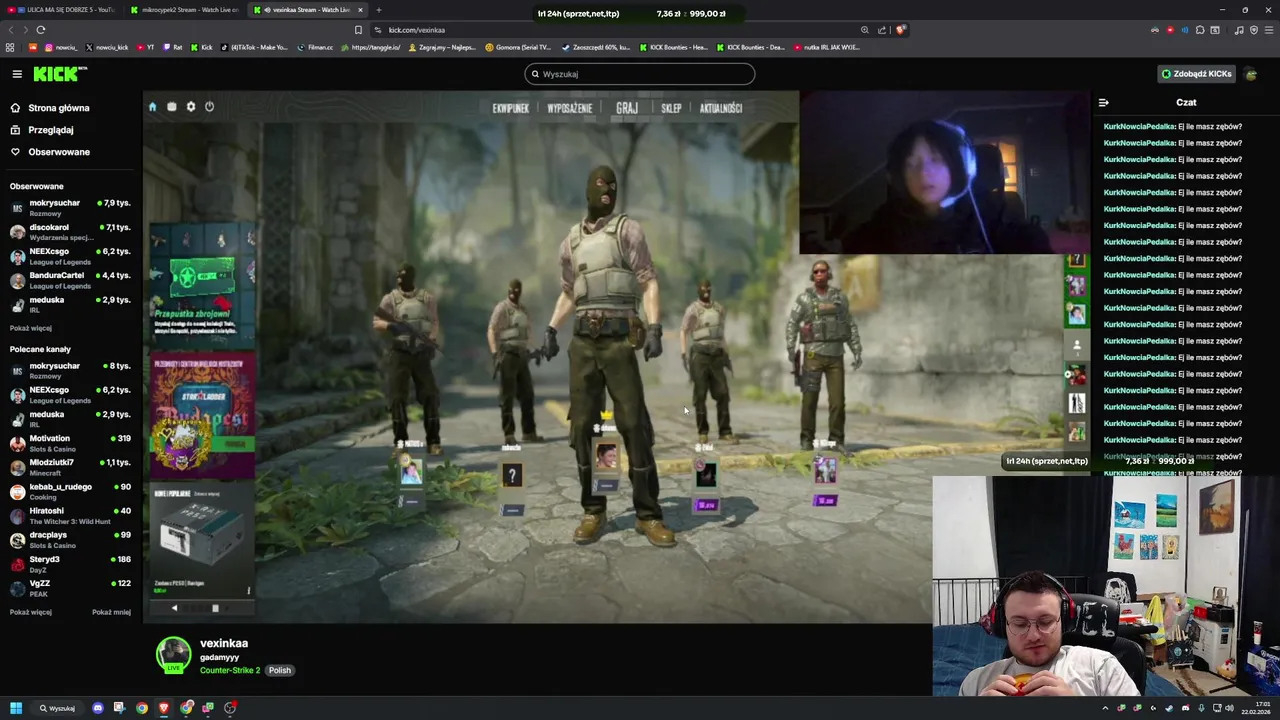Open CS2 settings gear icon
The height and width of the screenshot is (720, 1280).
(x=191, y=107)
